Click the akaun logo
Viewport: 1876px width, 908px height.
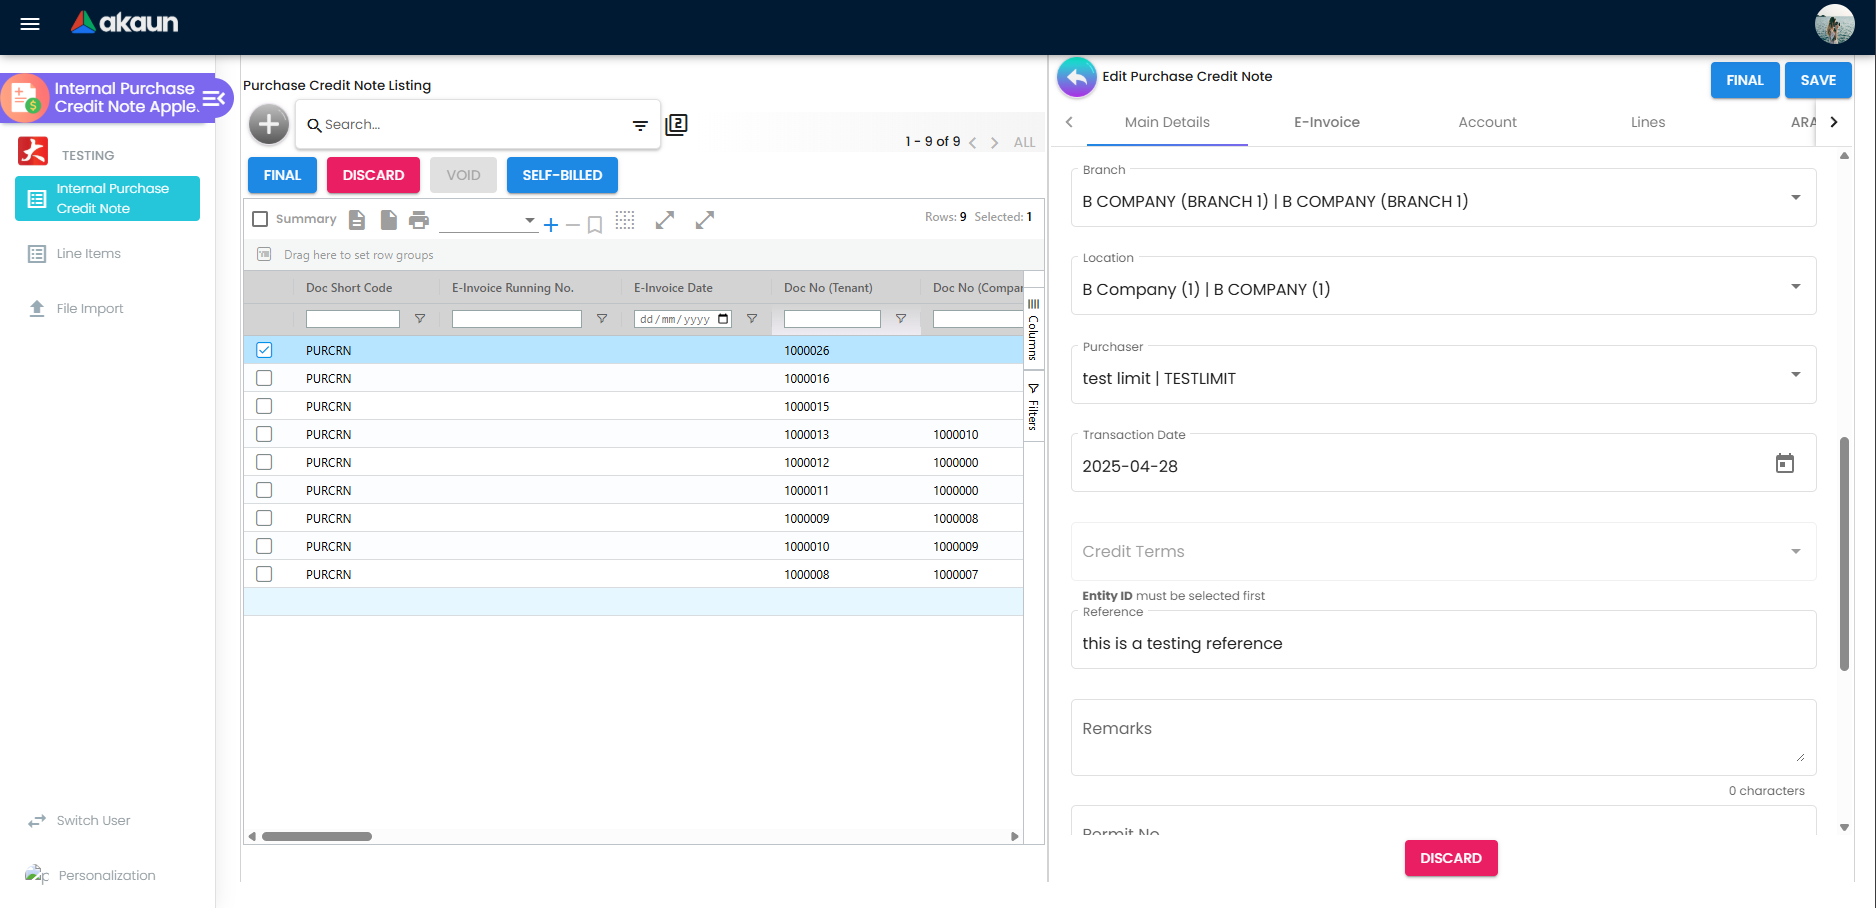125,22
